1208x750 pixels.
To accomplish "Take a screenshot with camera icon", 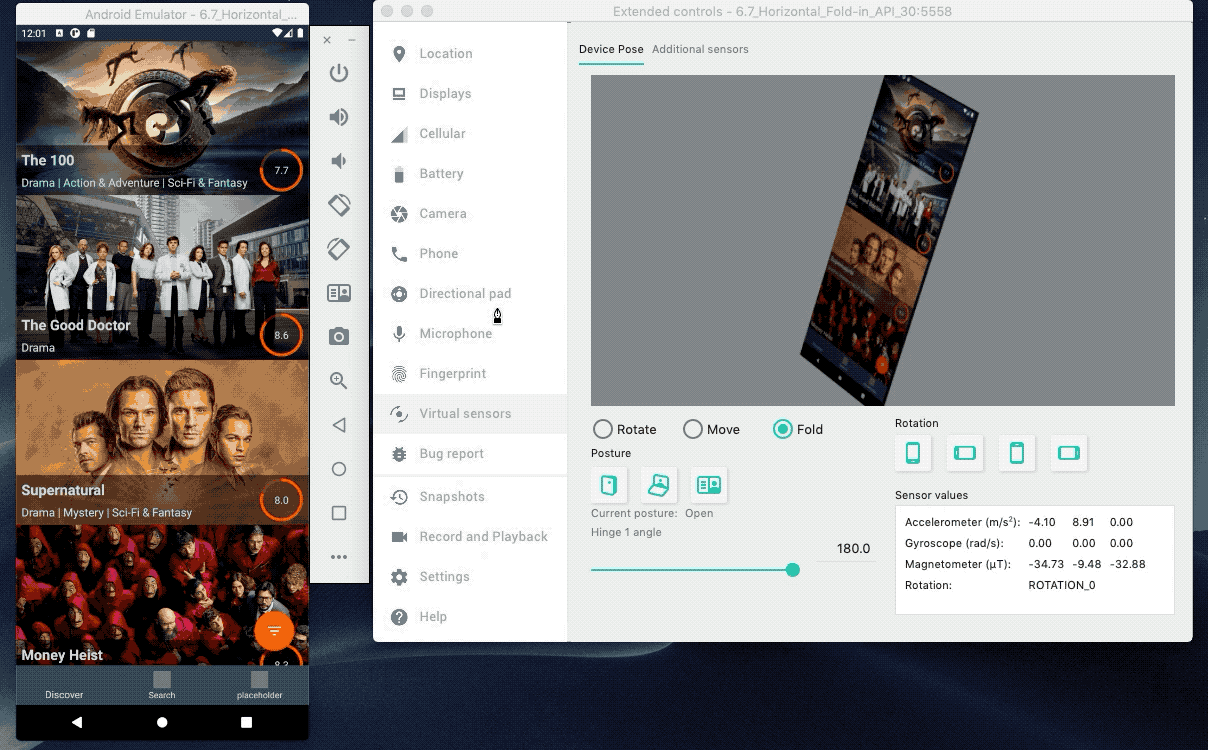I will click(339, 337).
